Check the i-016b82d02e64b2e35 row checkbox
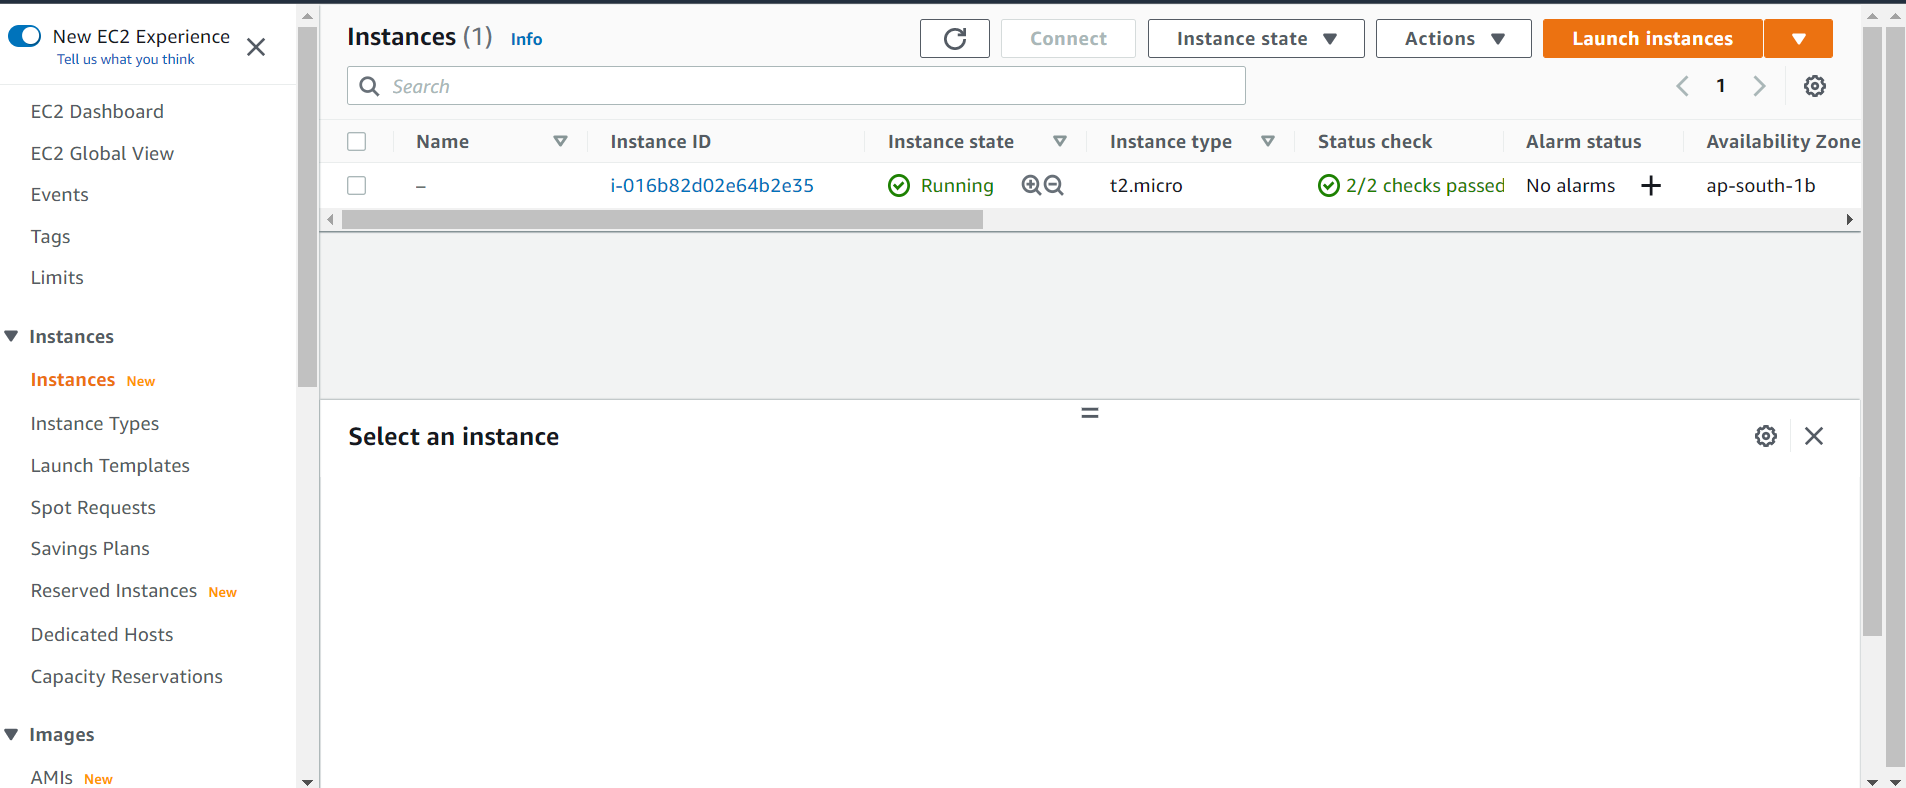 click(357, 185)
